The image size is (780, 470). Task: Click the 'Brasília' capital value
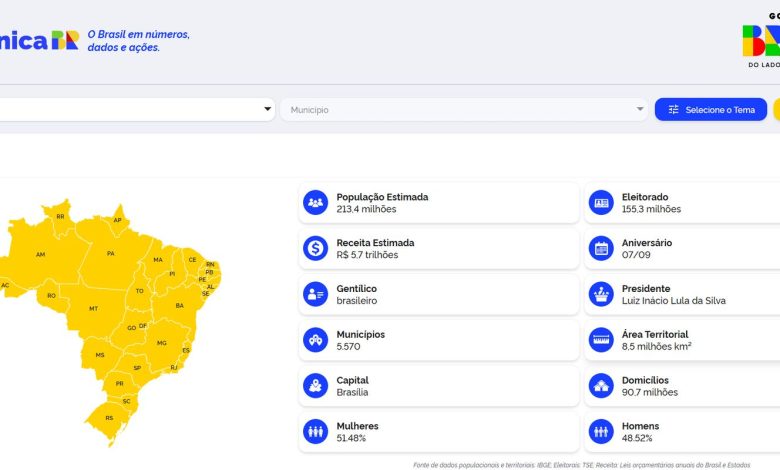pyautogui.click(x=352, y=392)
